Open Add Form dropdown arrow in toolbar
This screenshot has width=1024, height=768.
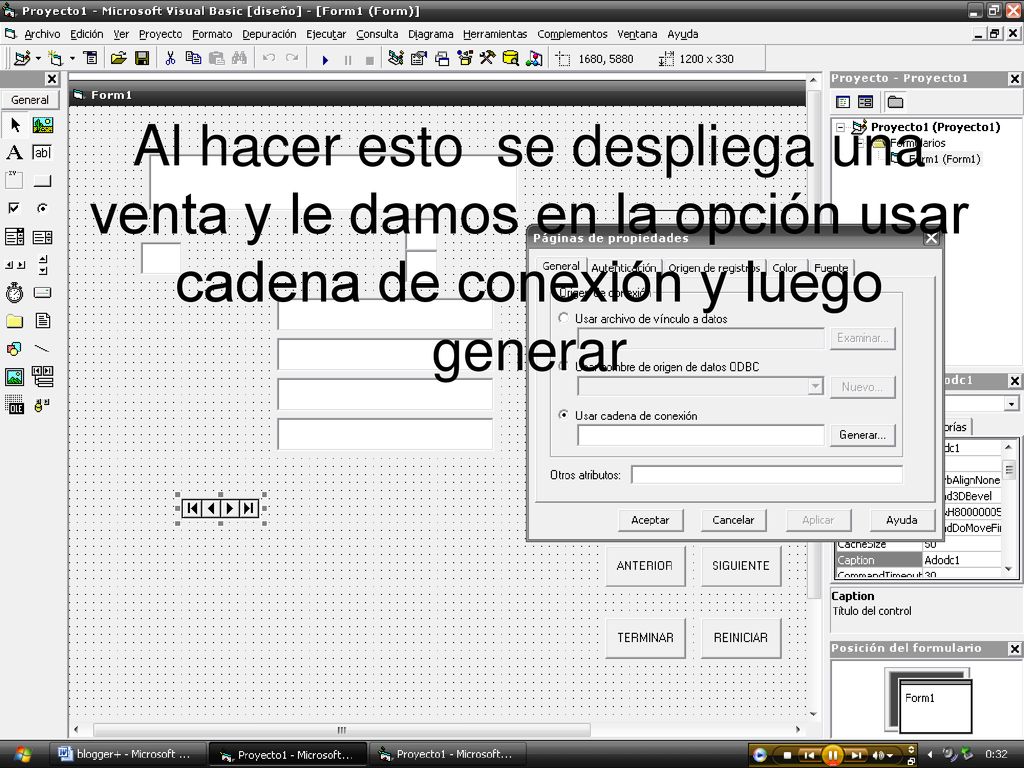[72, 59]
